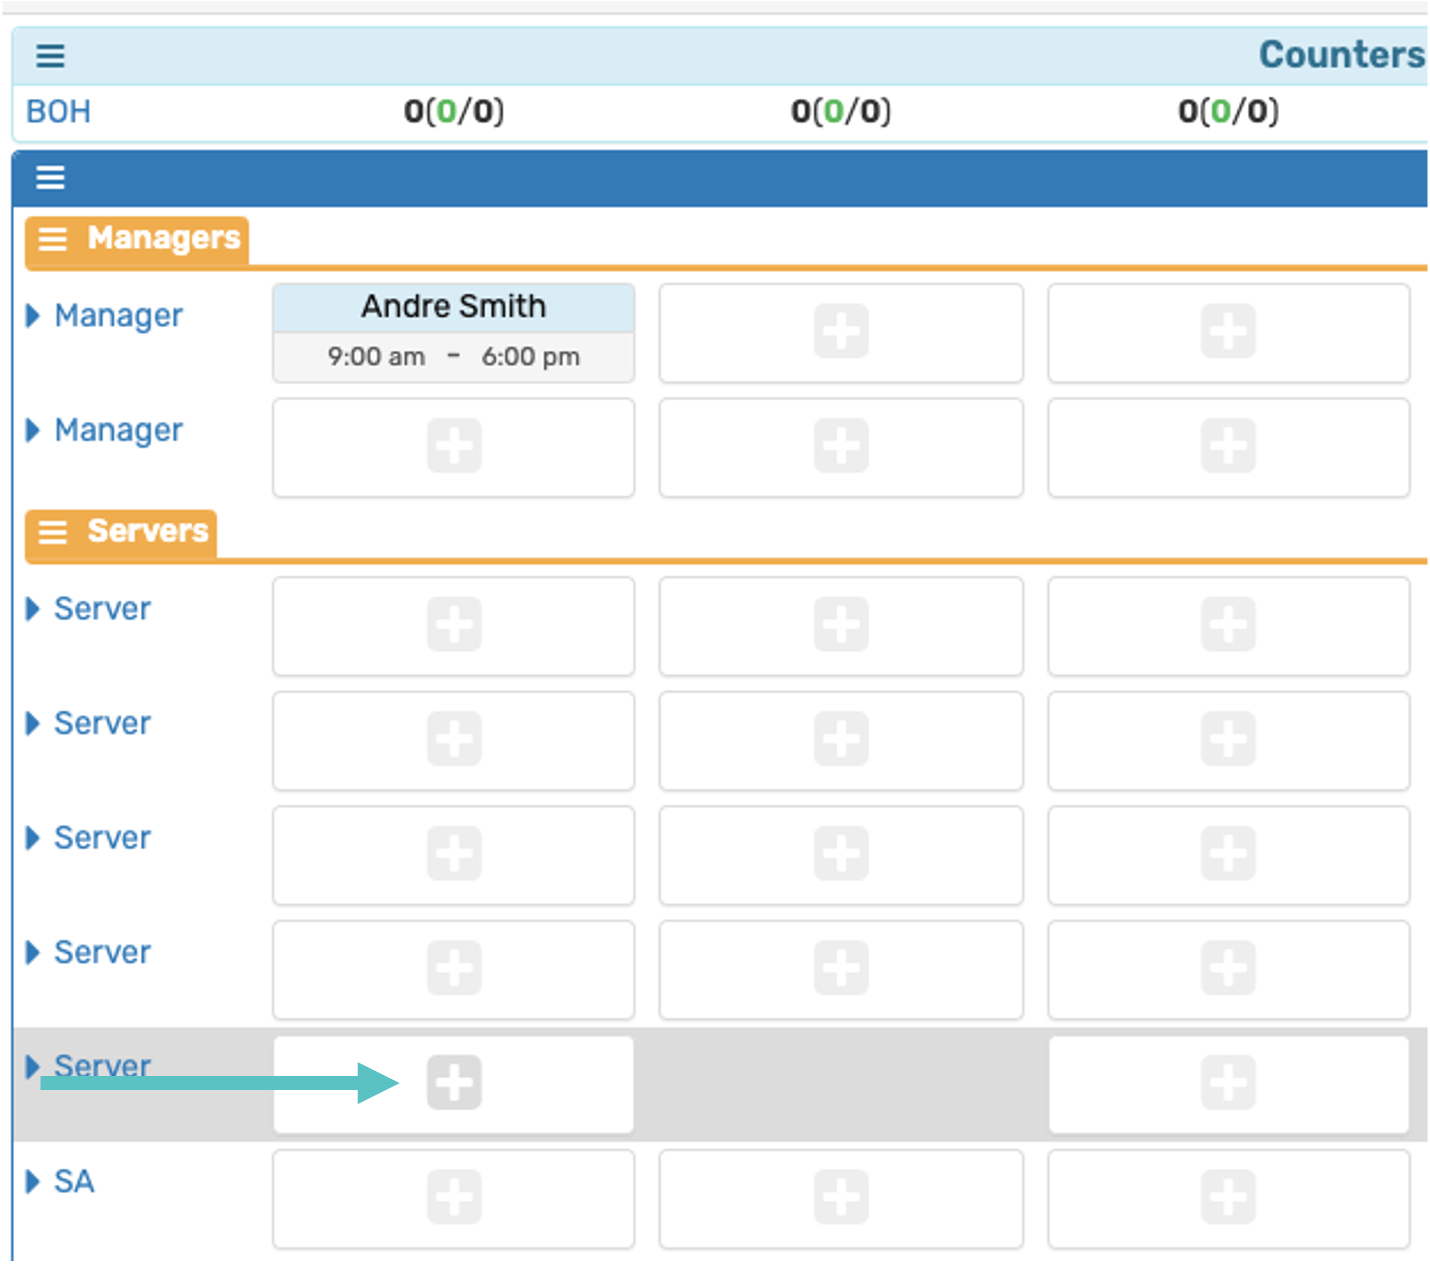1430x1265 pixels.
Task: Click the Counters heading
Action: [x=1340, y=55]
